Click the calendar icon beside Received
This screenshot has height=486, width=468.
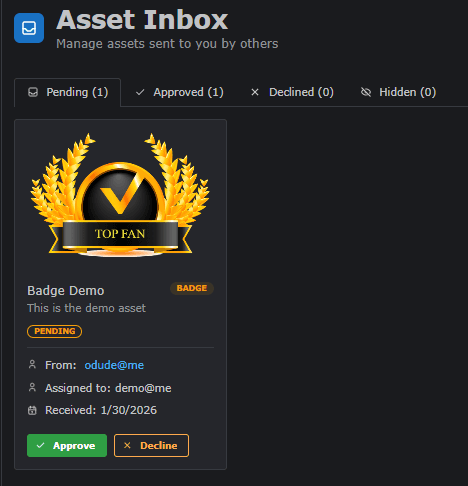click(x=32, y=410)
